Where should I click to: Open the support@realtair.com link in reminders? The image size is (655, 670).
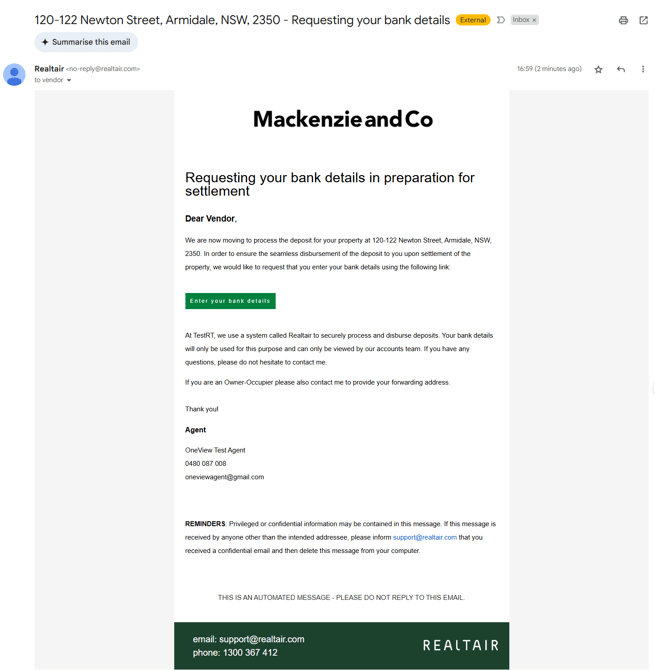pyautogui.click(x=425, y=537)
